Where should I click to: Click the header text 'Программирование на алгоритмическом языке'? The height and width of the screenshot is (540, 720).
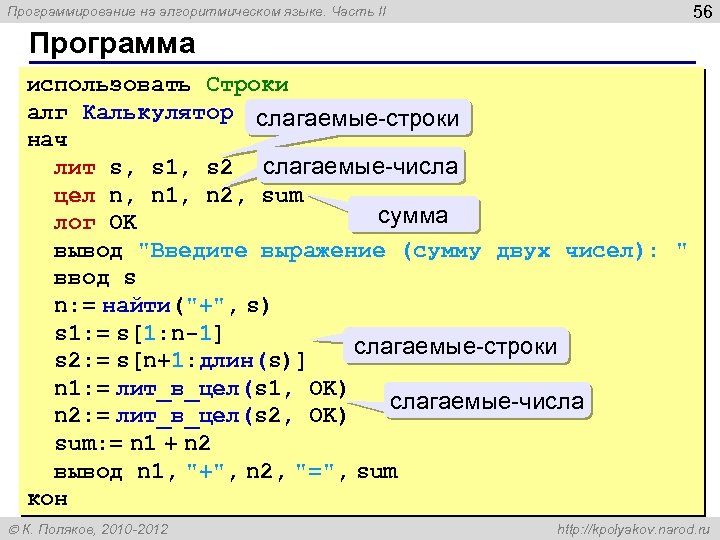166,11
